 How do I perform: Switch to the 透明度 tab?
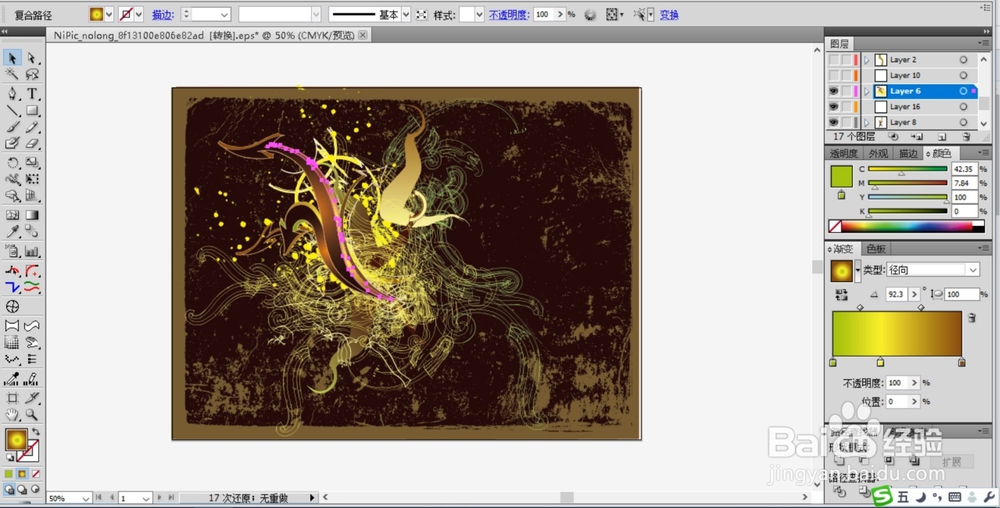tap(844, 154)
